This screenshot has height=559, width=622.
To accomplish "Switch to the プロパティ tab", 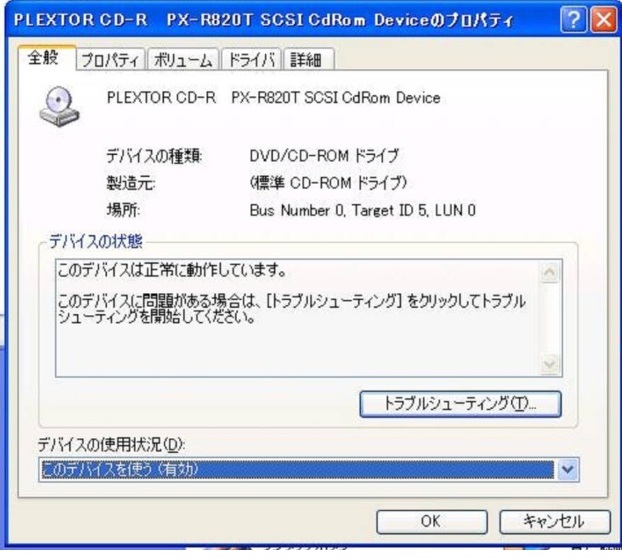I will pos(110,60).
